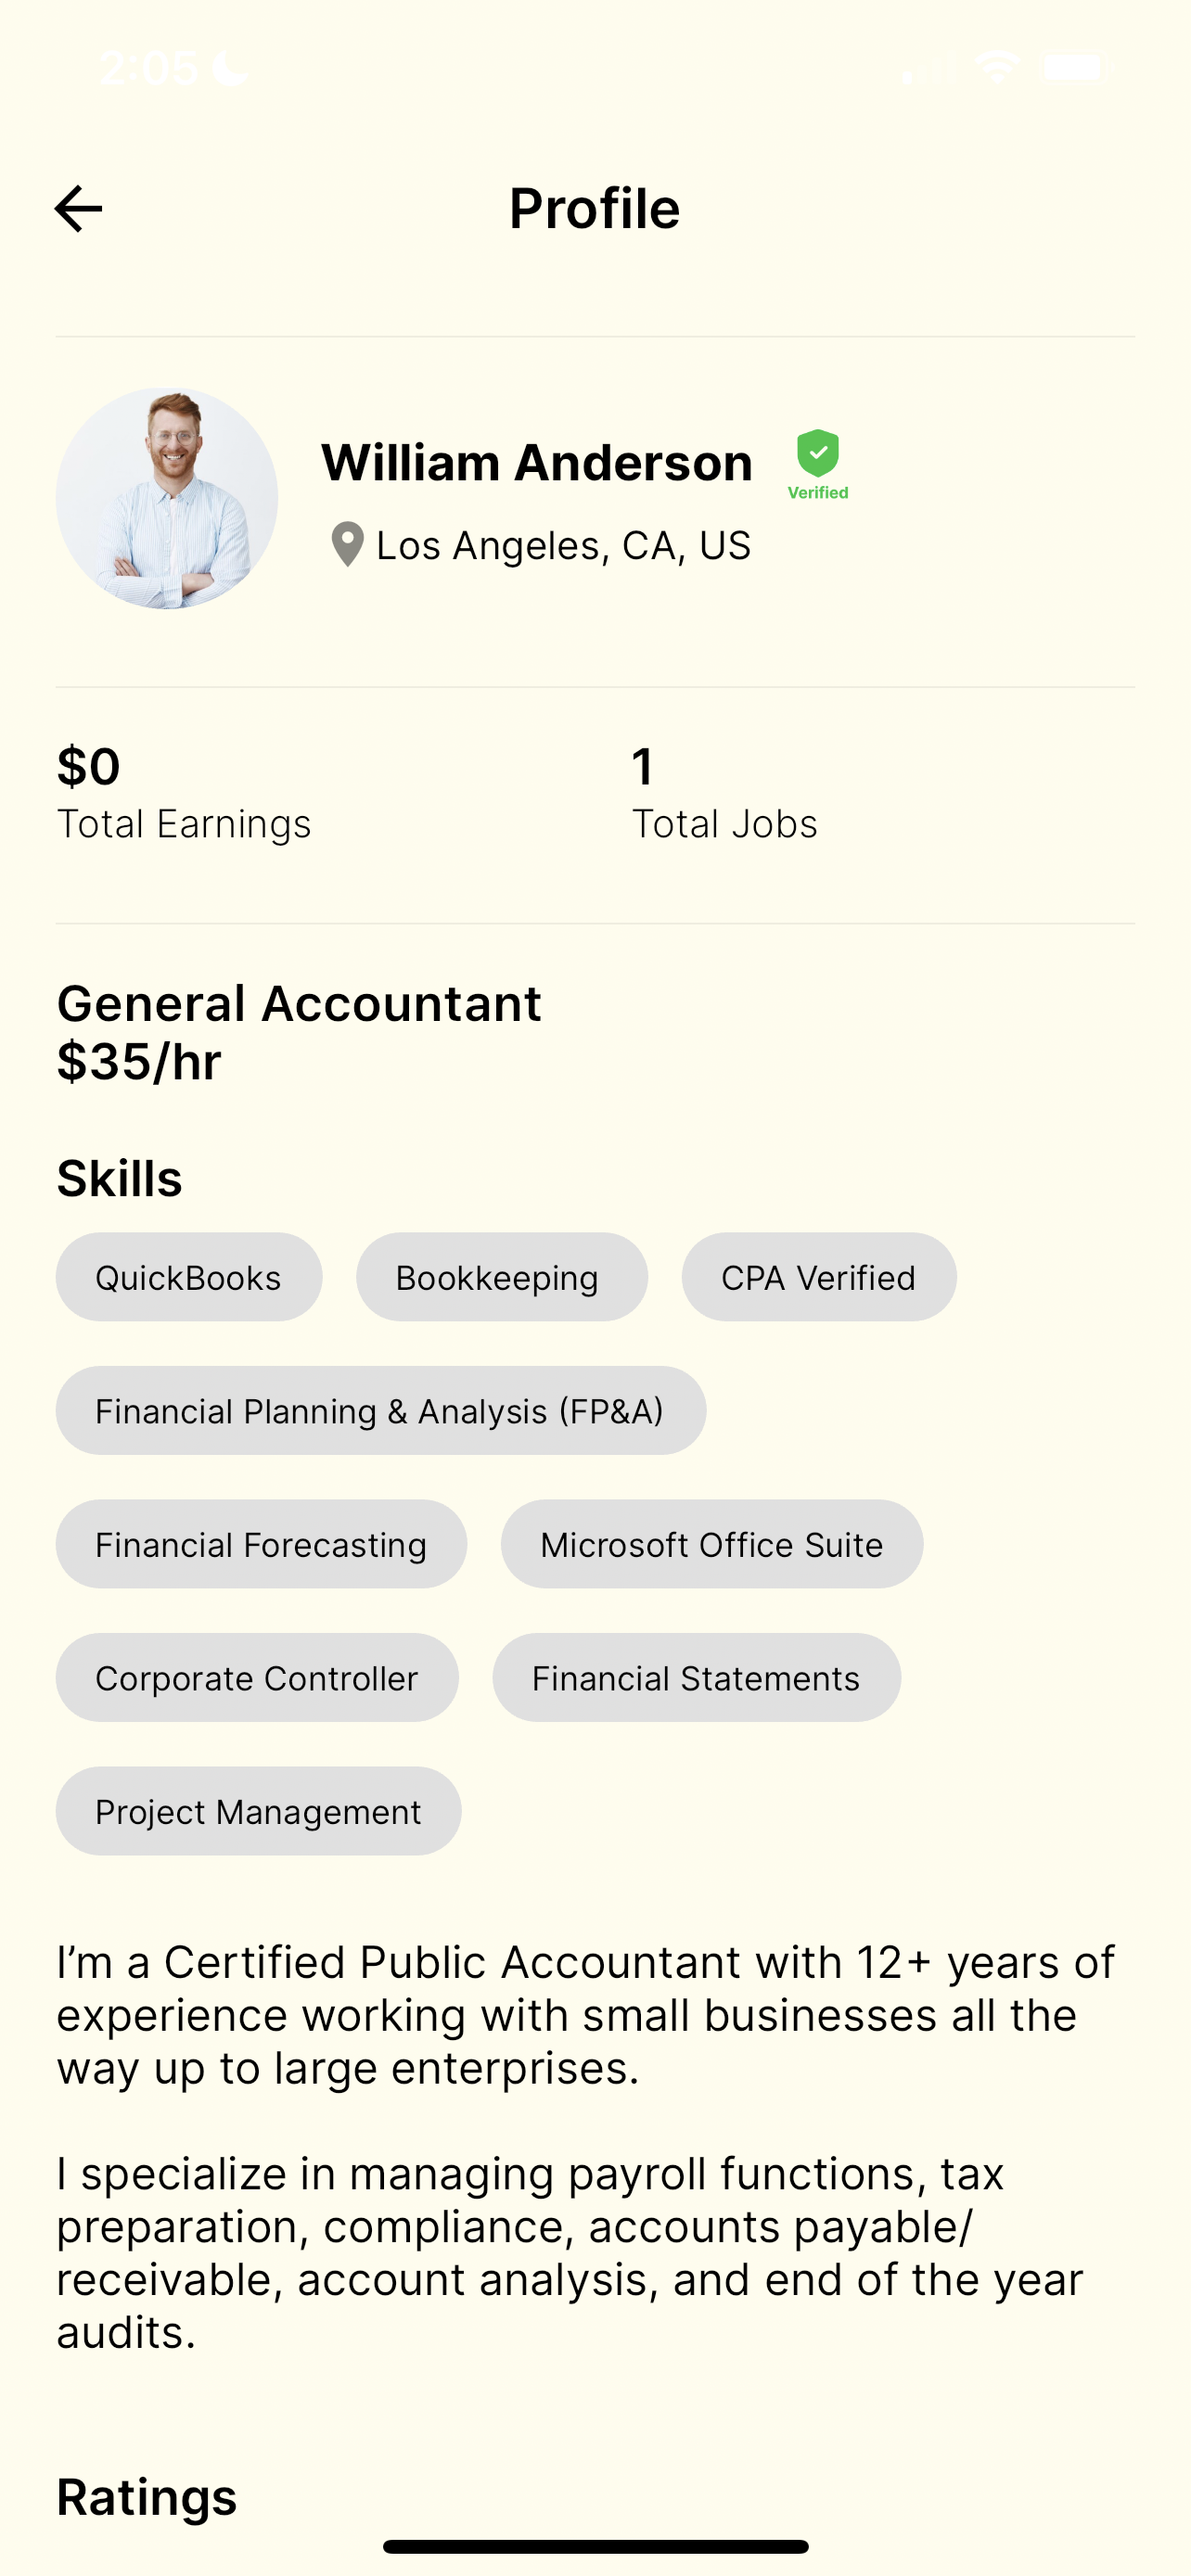Screen dimensions: 1191x2576
Task: Select the Corporate Controller skill tag
Action: (x=257, y=1677)
